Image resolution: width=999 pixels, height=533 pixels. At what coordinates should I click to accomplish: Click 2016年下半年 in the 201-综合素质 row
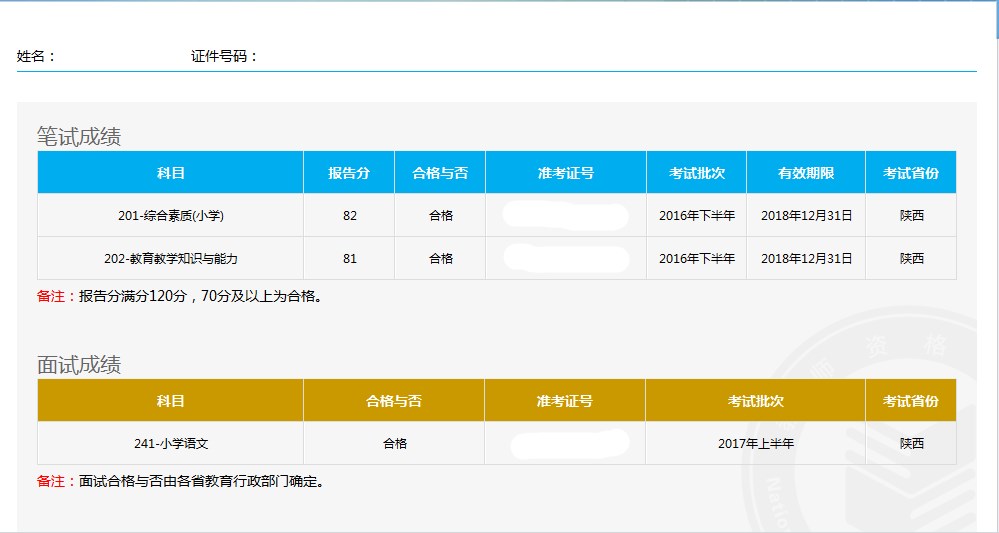coord(696,216)
